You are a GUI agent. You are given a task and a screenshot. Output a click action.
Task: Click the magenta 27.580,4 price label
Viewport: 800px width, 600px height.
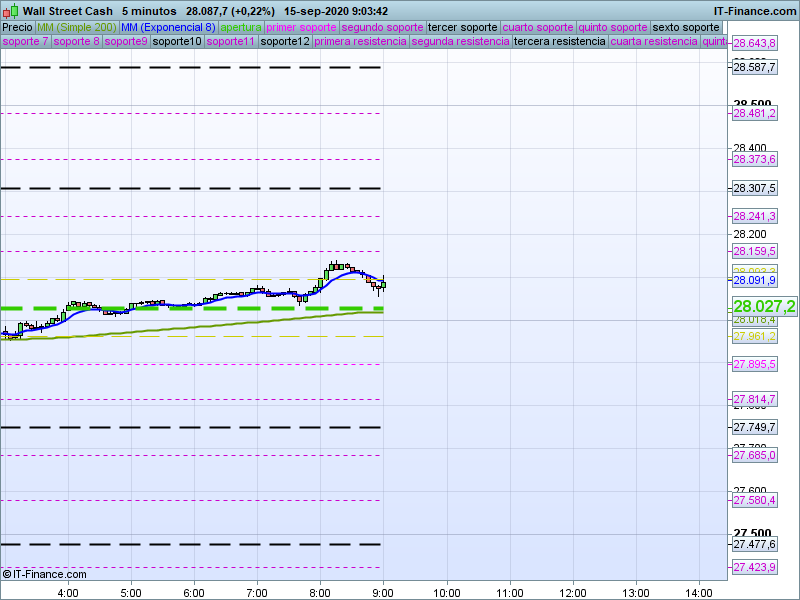pyautogui.click(x=755, y=500)
